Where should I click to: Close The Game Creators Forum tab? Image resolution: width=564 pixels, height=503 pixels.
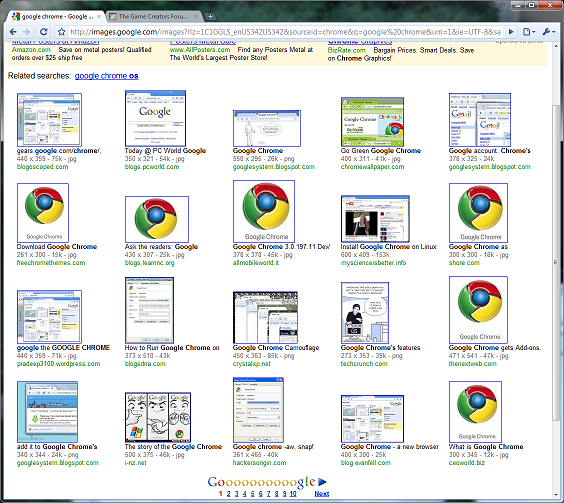pos(196,17)
